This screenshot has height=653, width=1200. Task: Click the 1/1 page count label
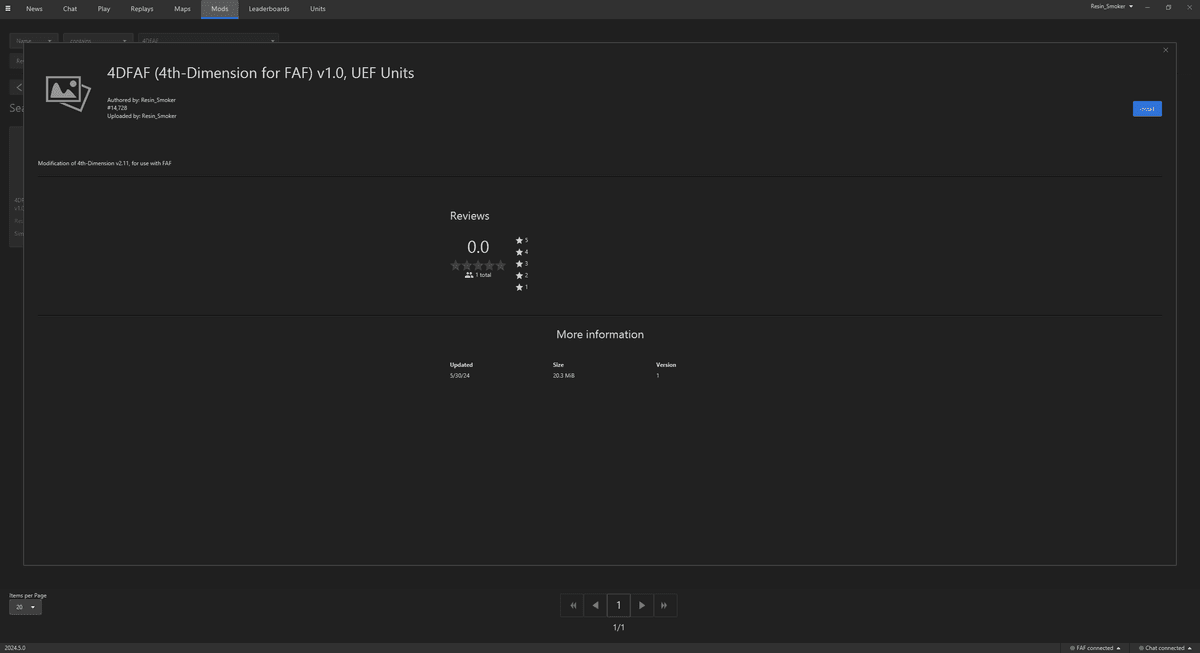click(x=618, y=628)
